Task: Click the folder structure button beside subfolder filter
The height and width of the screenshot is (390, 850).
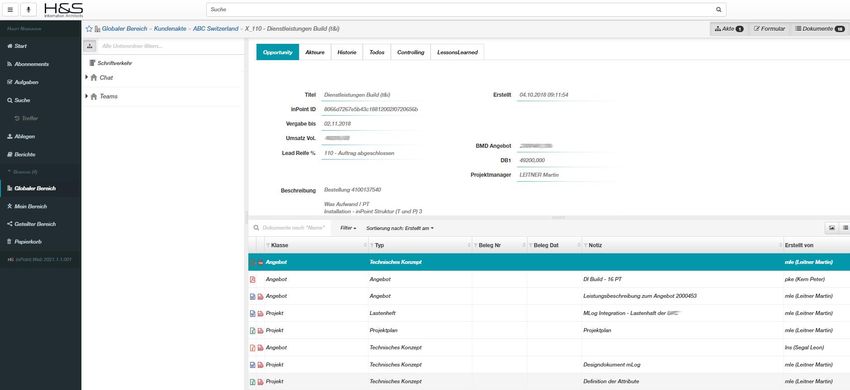Action: click(89, 46)
